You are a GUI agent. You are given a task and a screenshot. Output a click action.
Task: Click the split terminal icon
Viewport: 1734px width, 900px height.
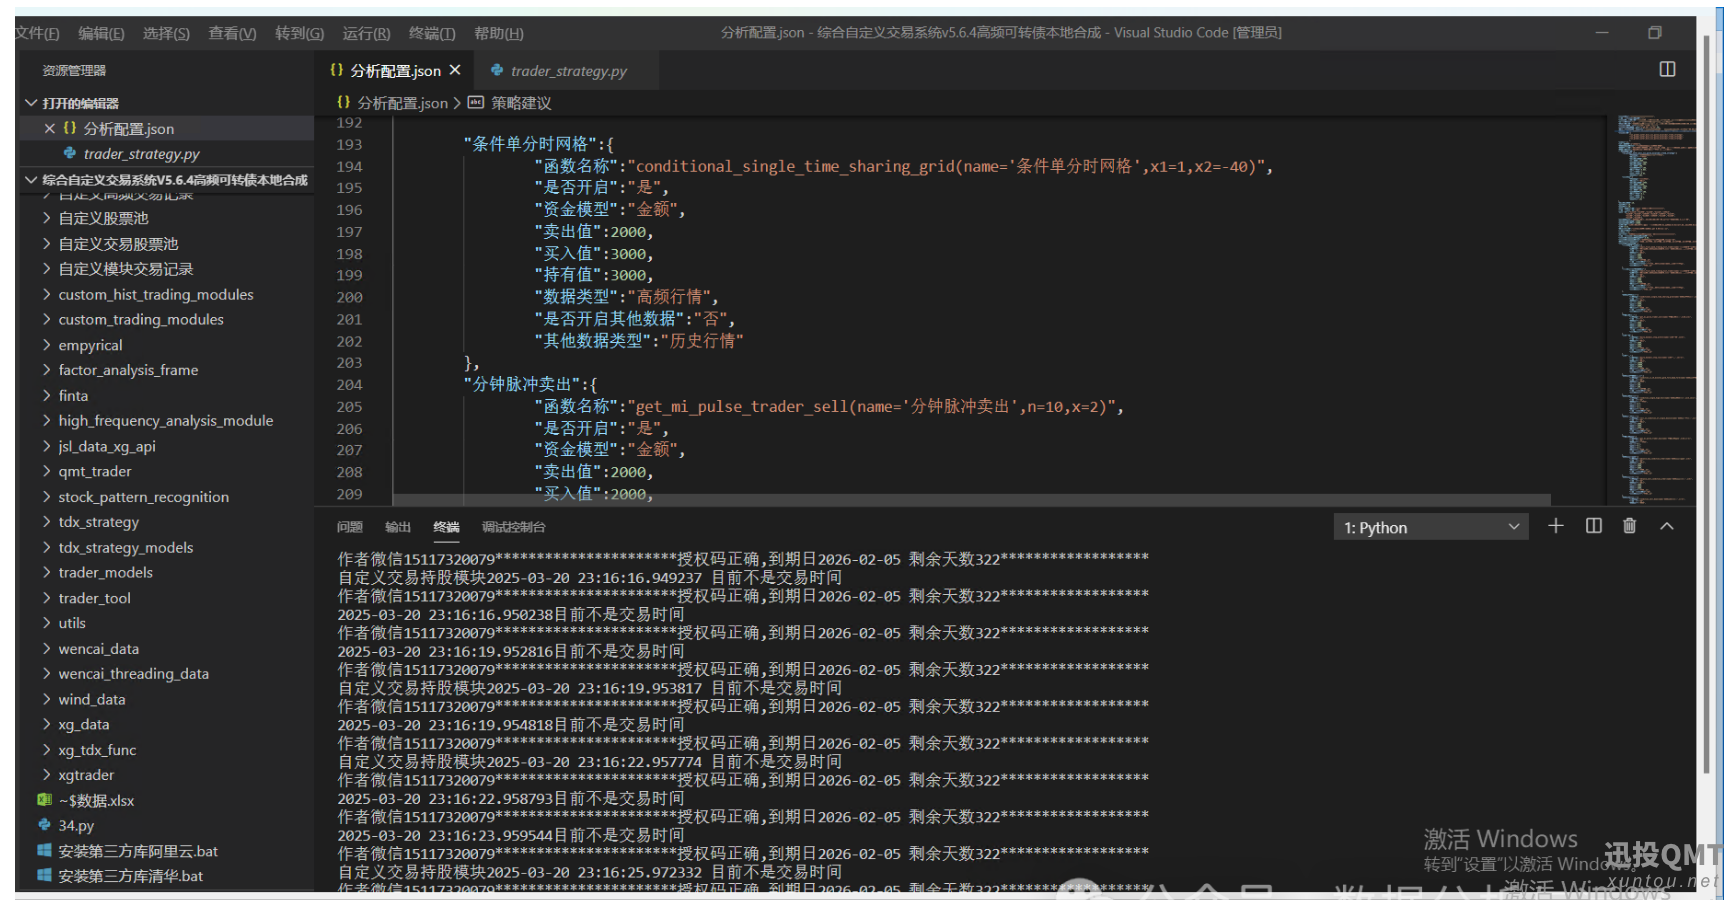click(1594, 526)
